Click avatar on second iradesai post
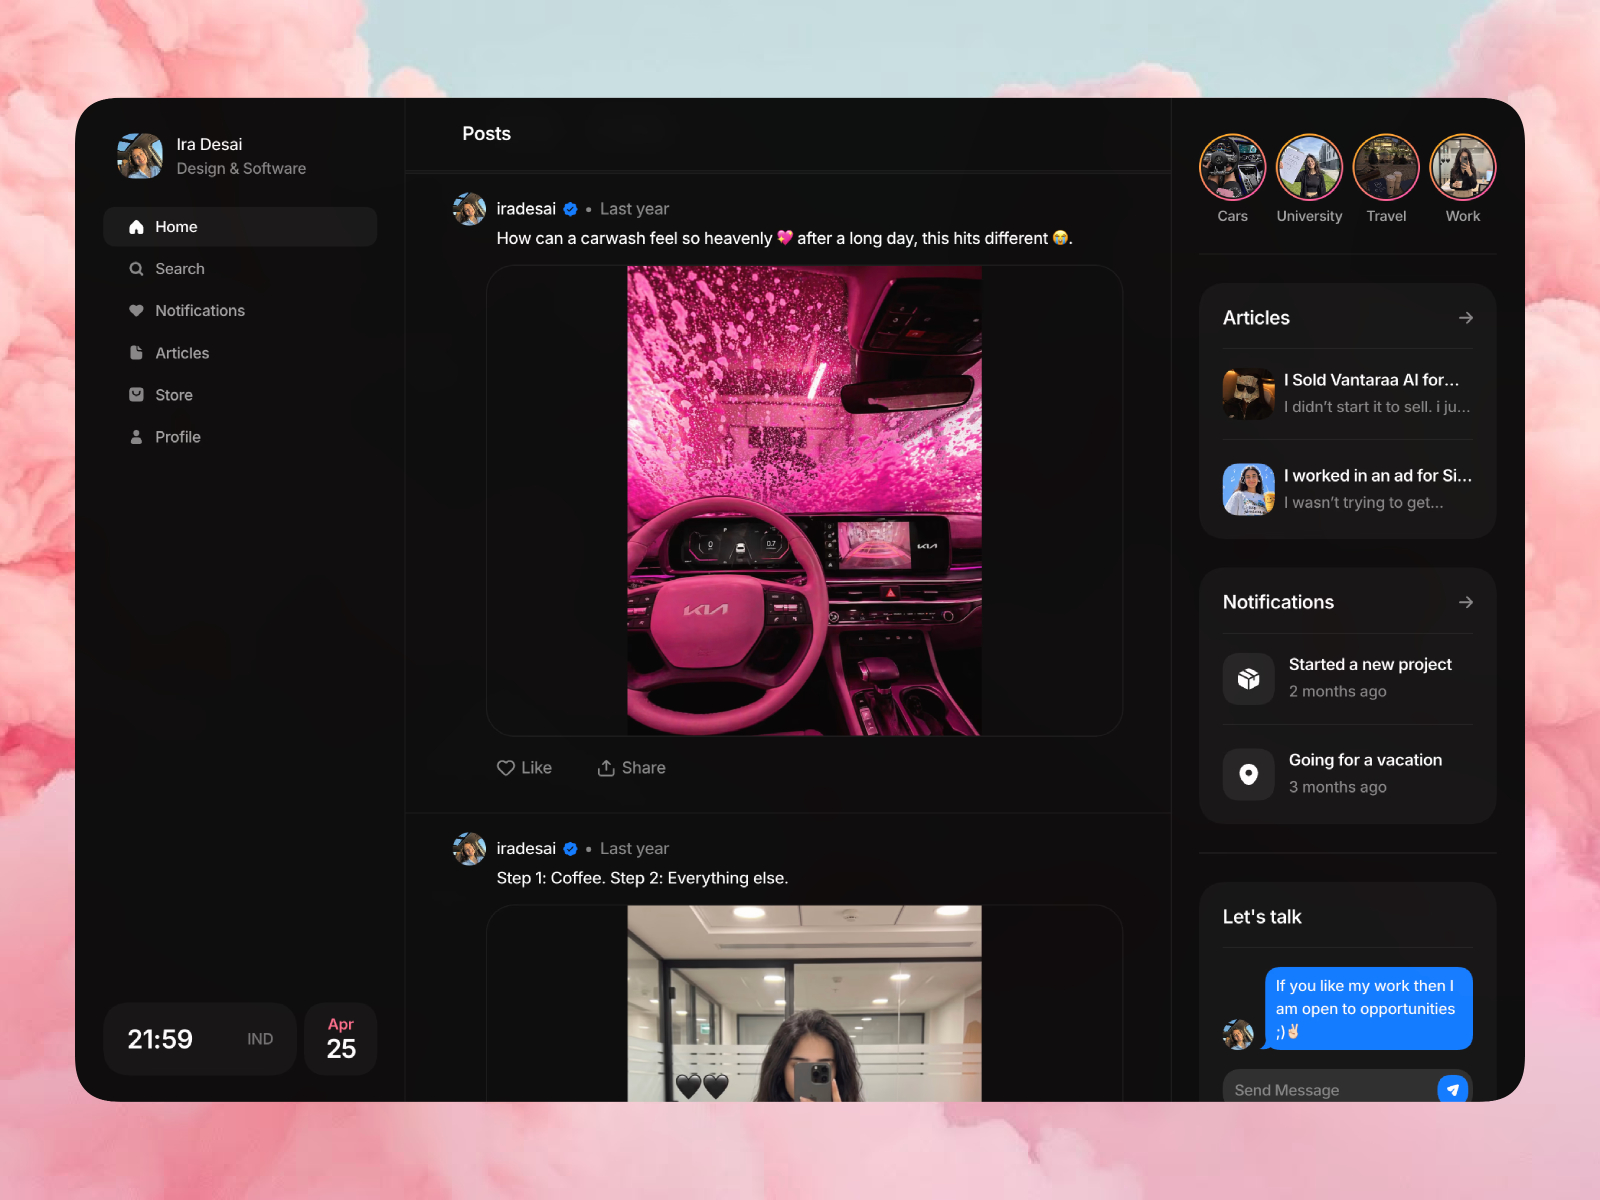Viewport: 1600px width, 1200px height. click(x=469, y=849)
